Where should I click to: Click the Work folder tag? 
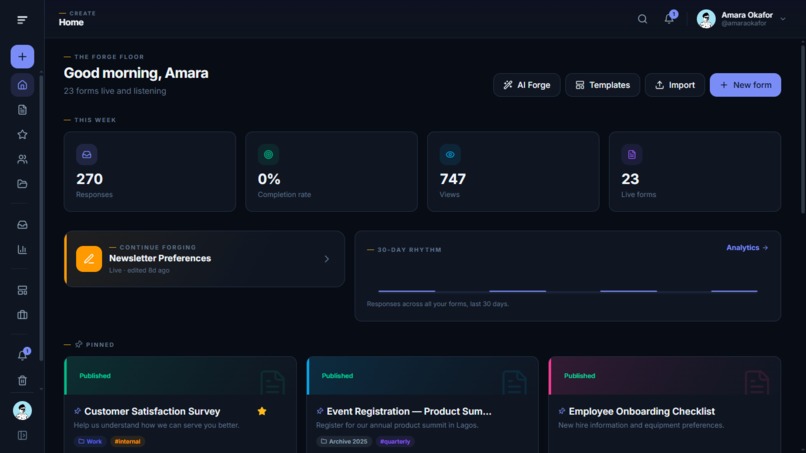[90, 441]
